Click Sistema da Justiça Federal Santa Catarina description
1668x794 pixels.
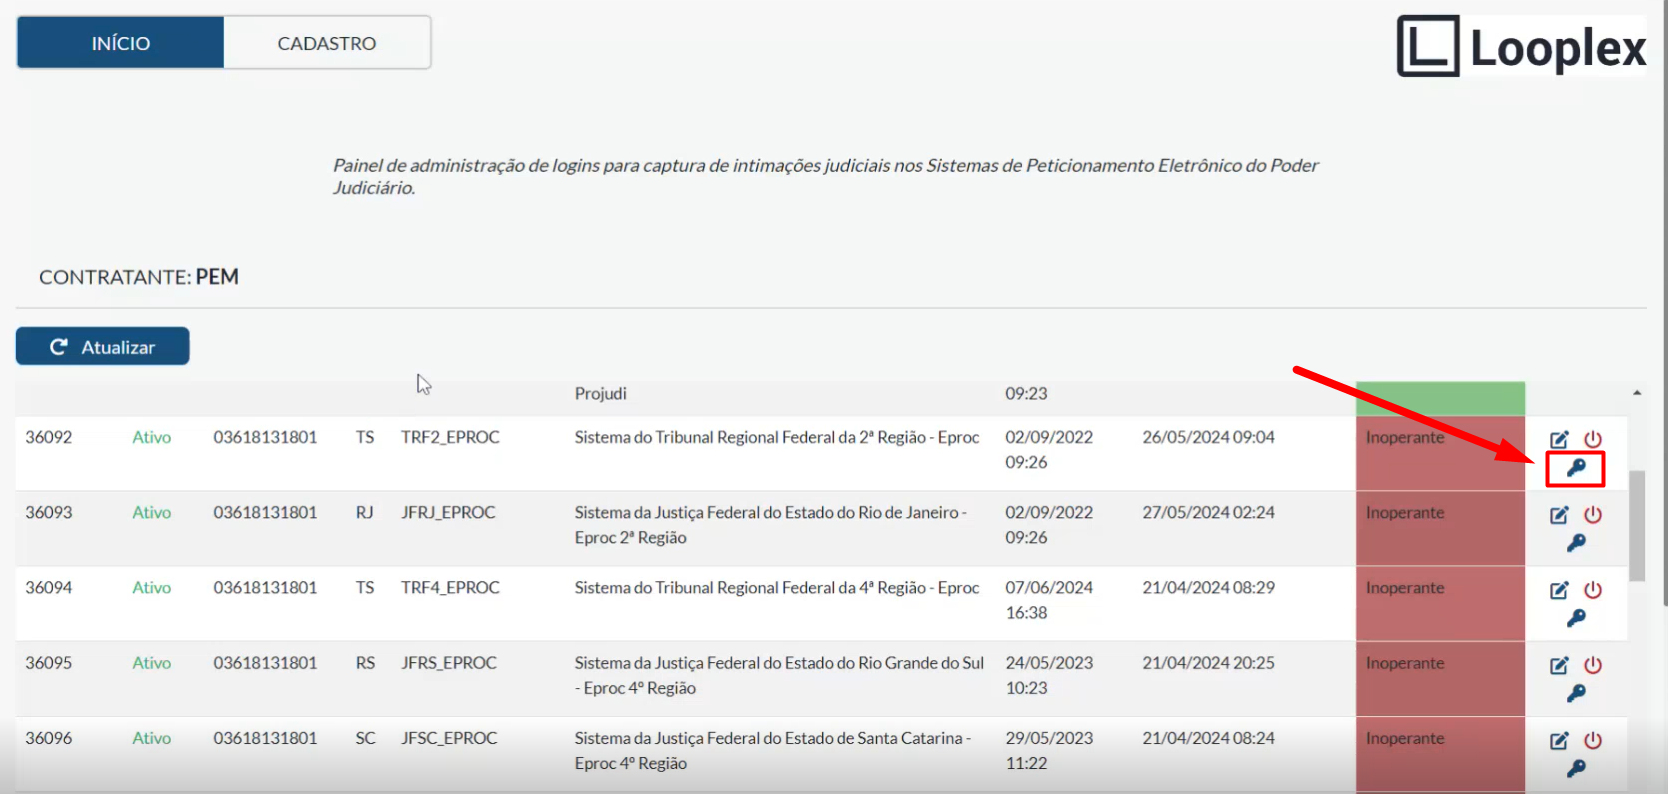772,750
